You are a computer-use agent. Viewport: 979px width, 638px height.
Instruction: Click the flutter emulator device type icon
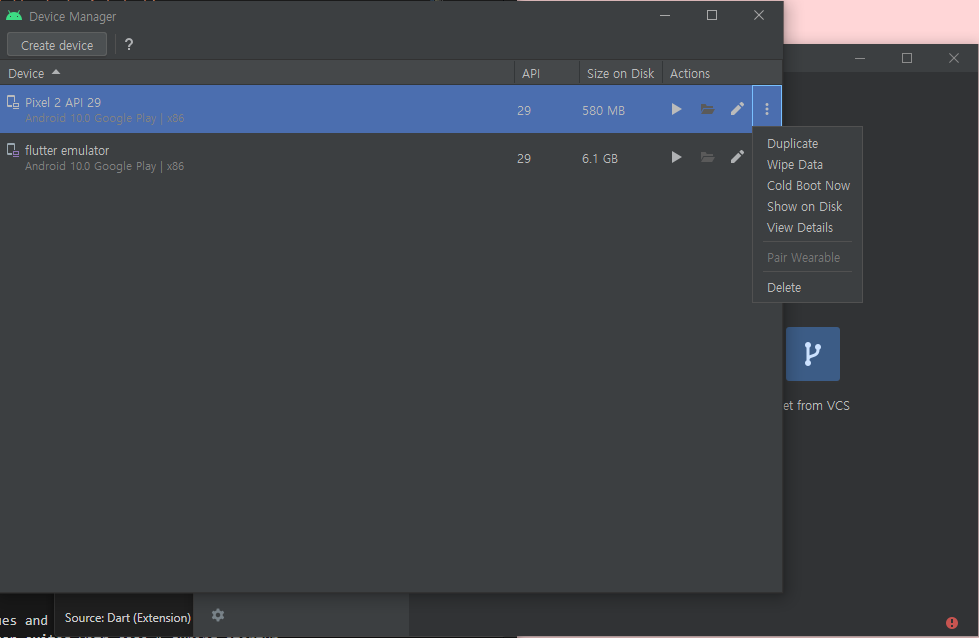(x=12, y=150)
